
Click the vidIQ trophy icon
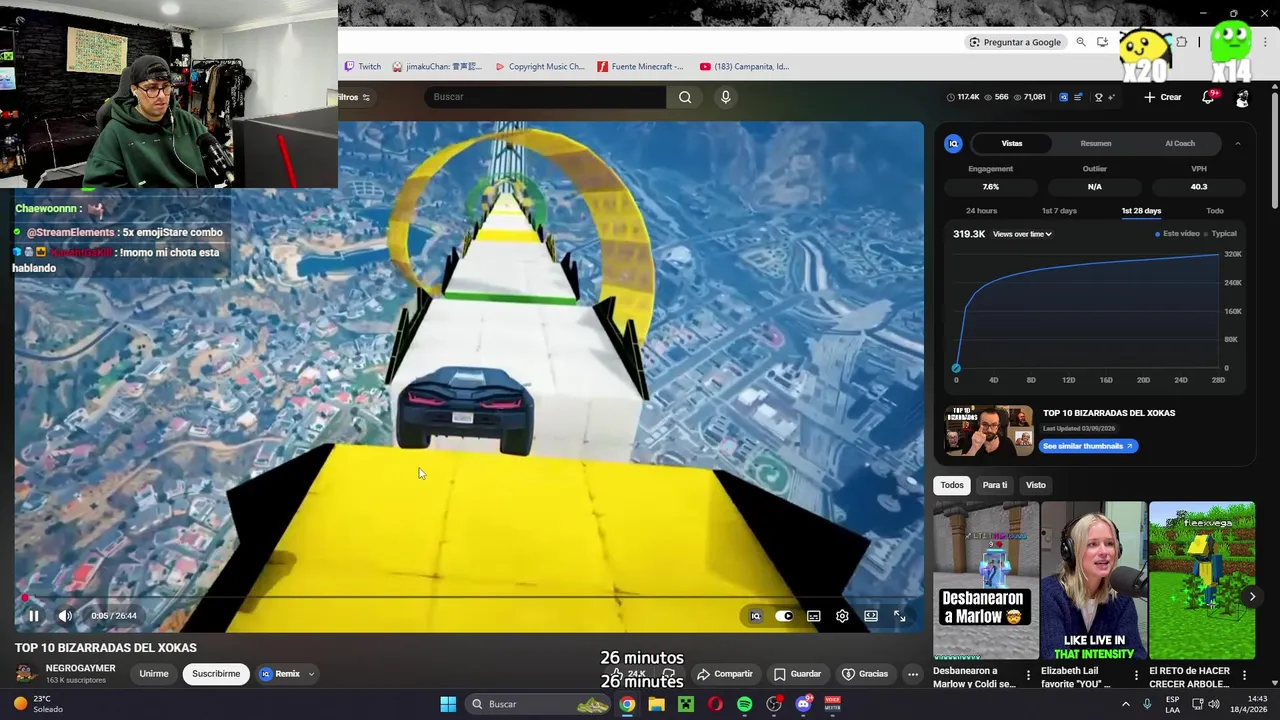click(x=1098, y=97)
